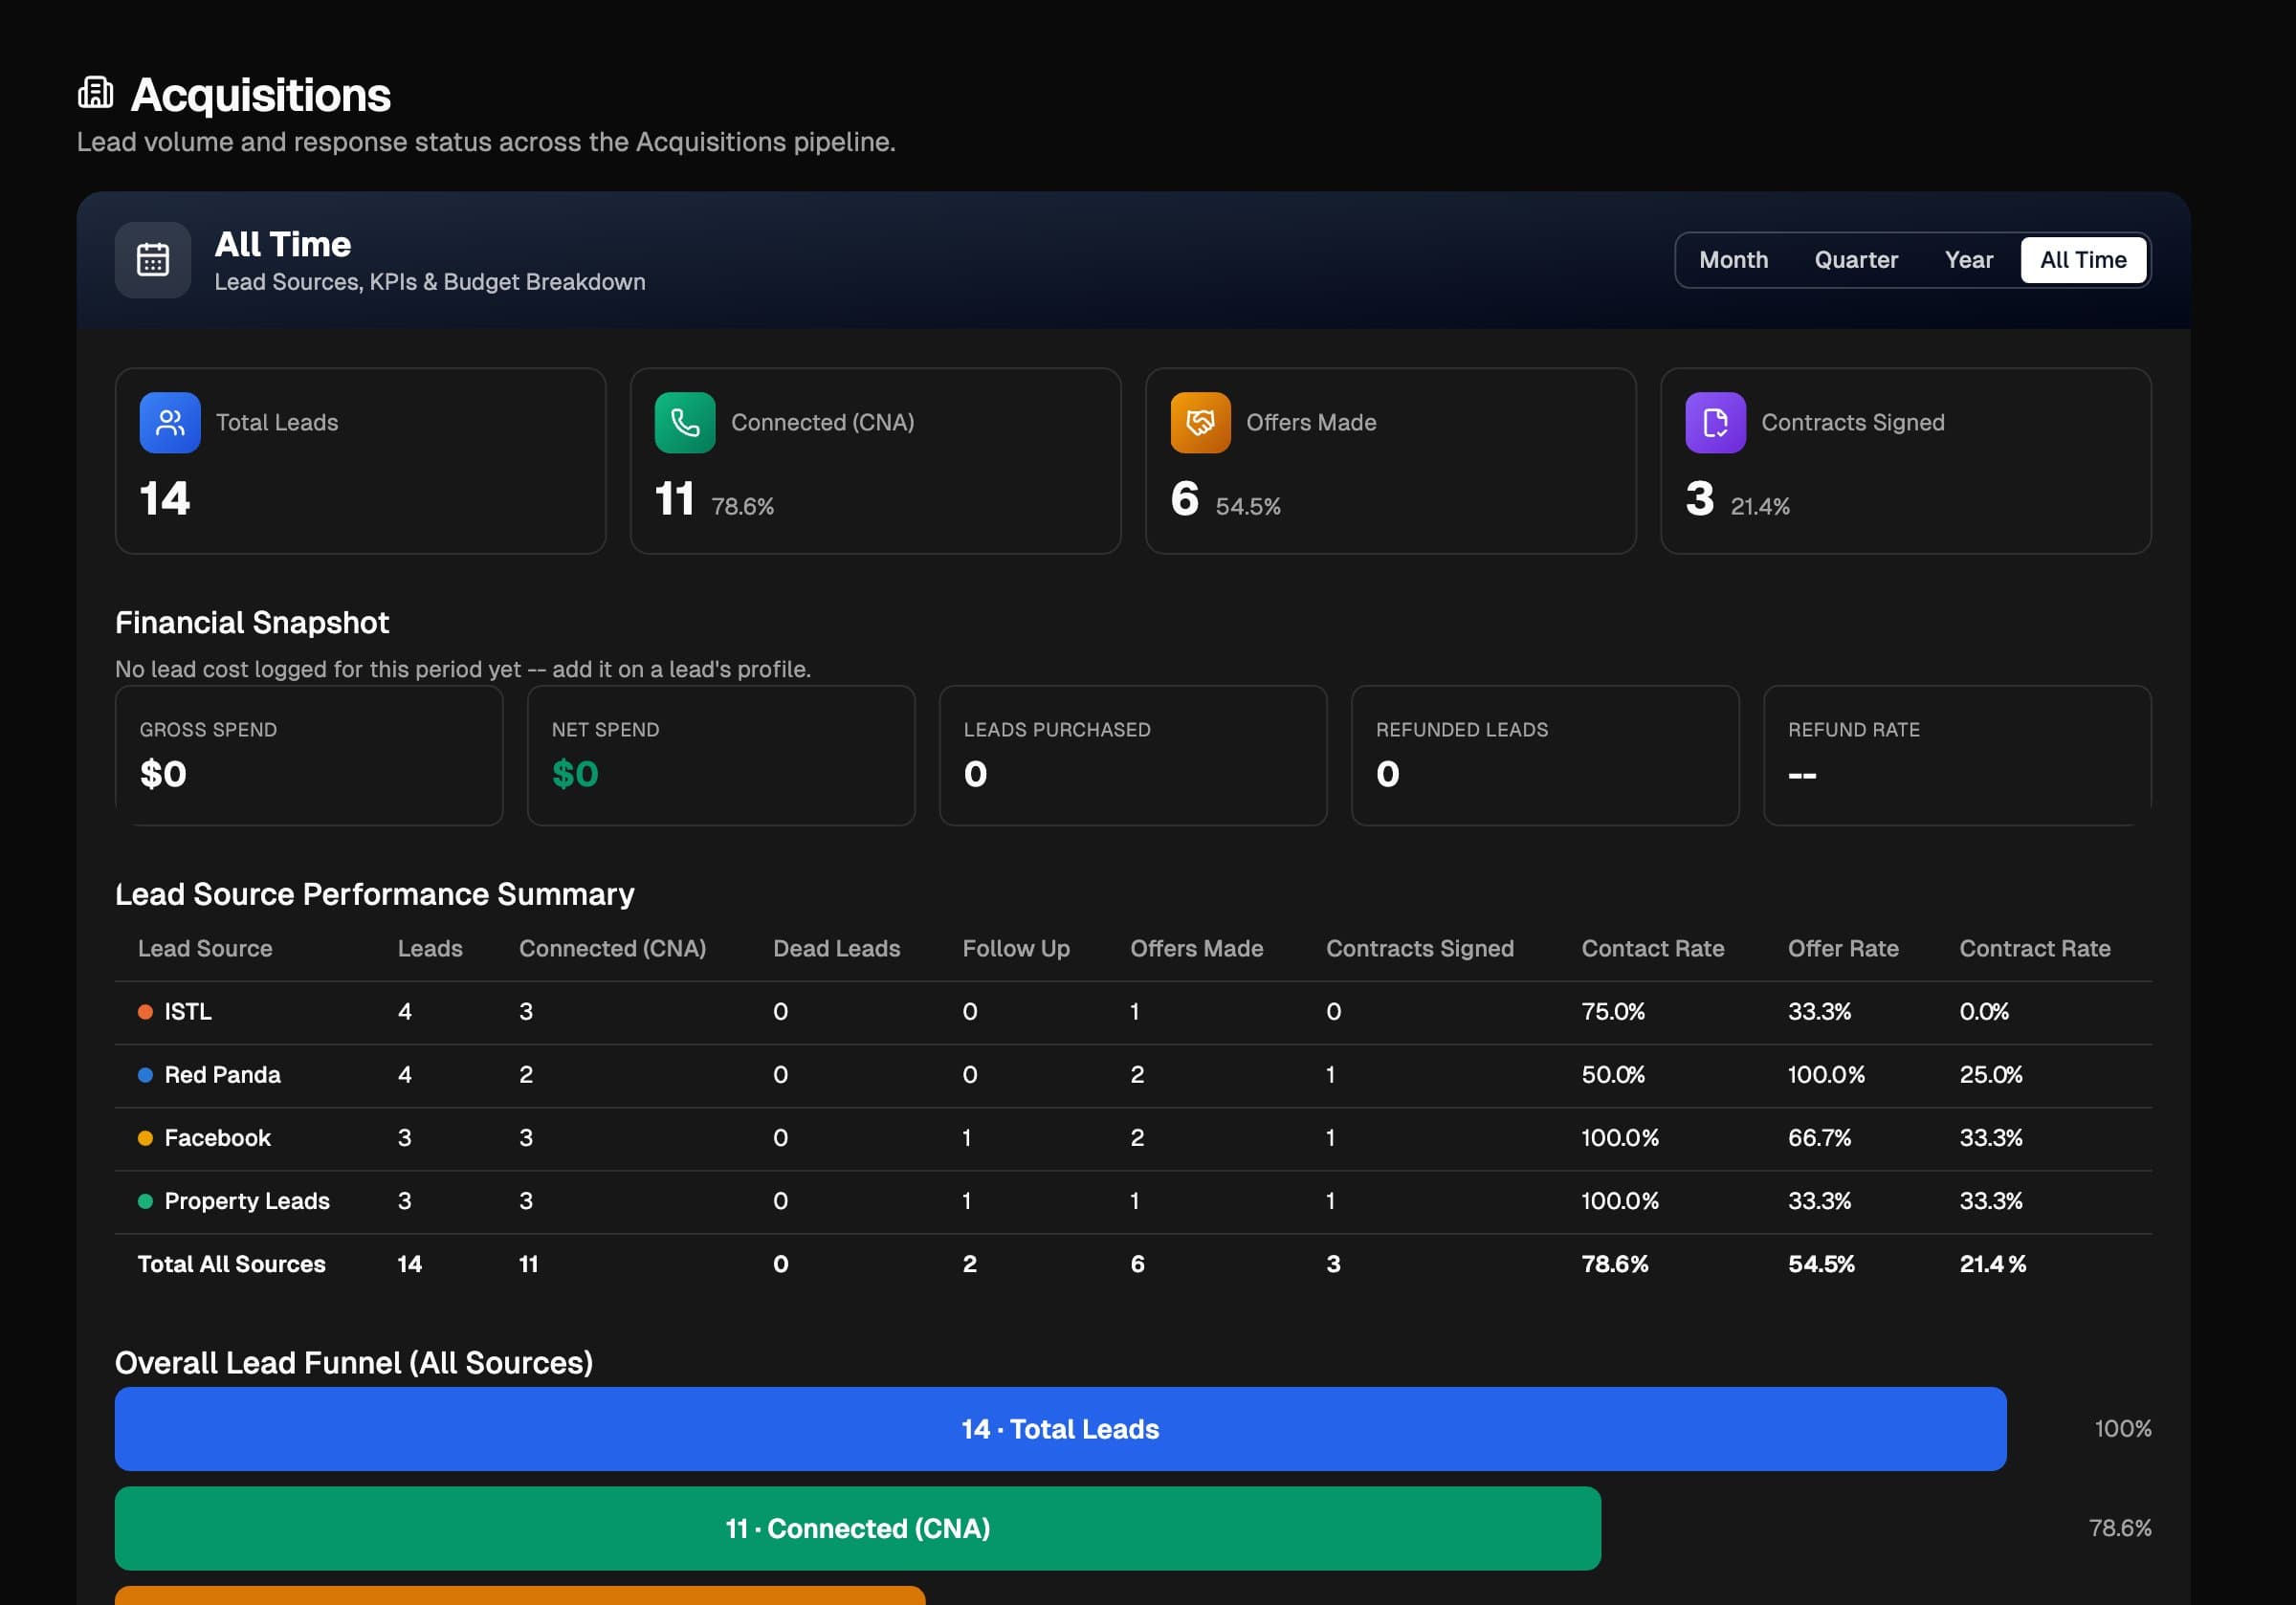Open the Refunded Leads card

(1545, 756)
